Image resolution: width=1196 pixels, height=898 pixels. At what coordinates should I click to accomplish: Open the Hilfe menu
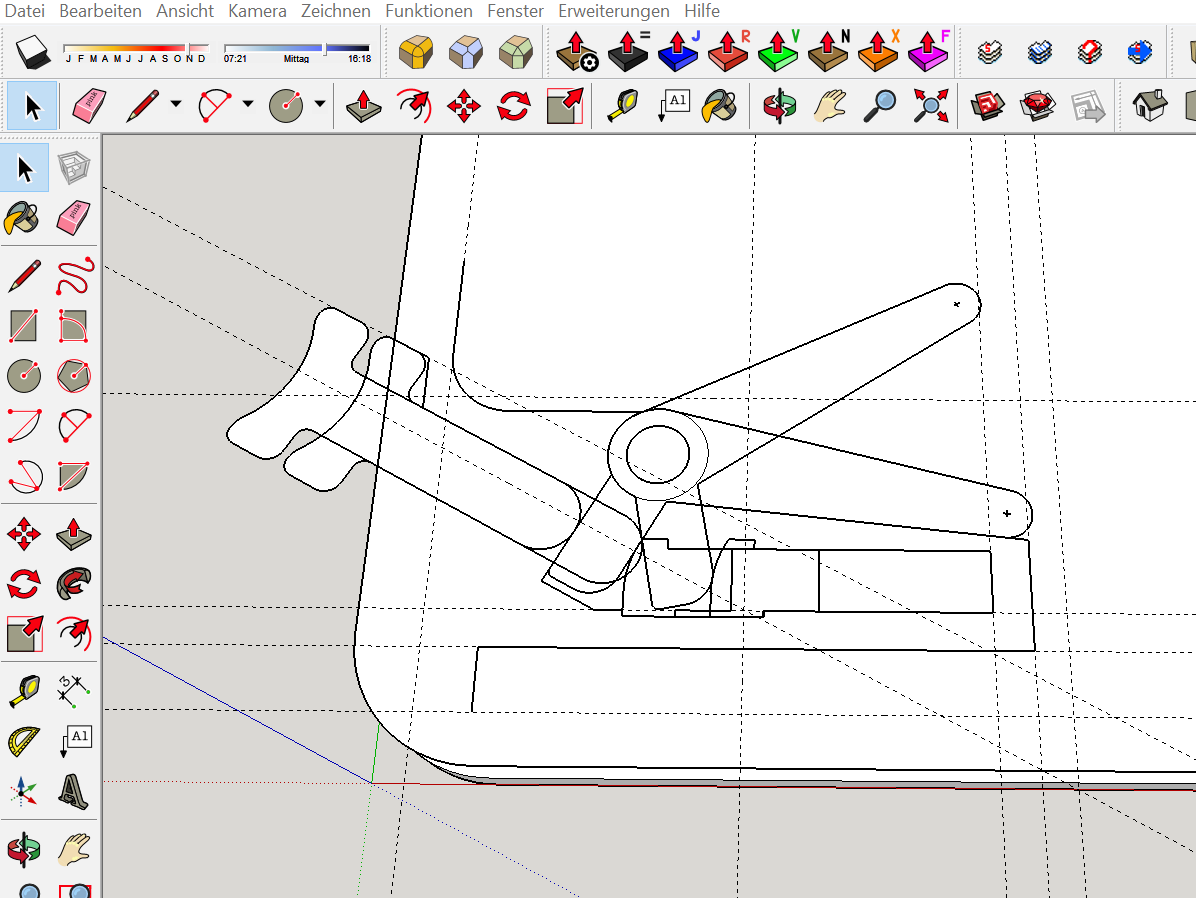[x=702, y=11]
